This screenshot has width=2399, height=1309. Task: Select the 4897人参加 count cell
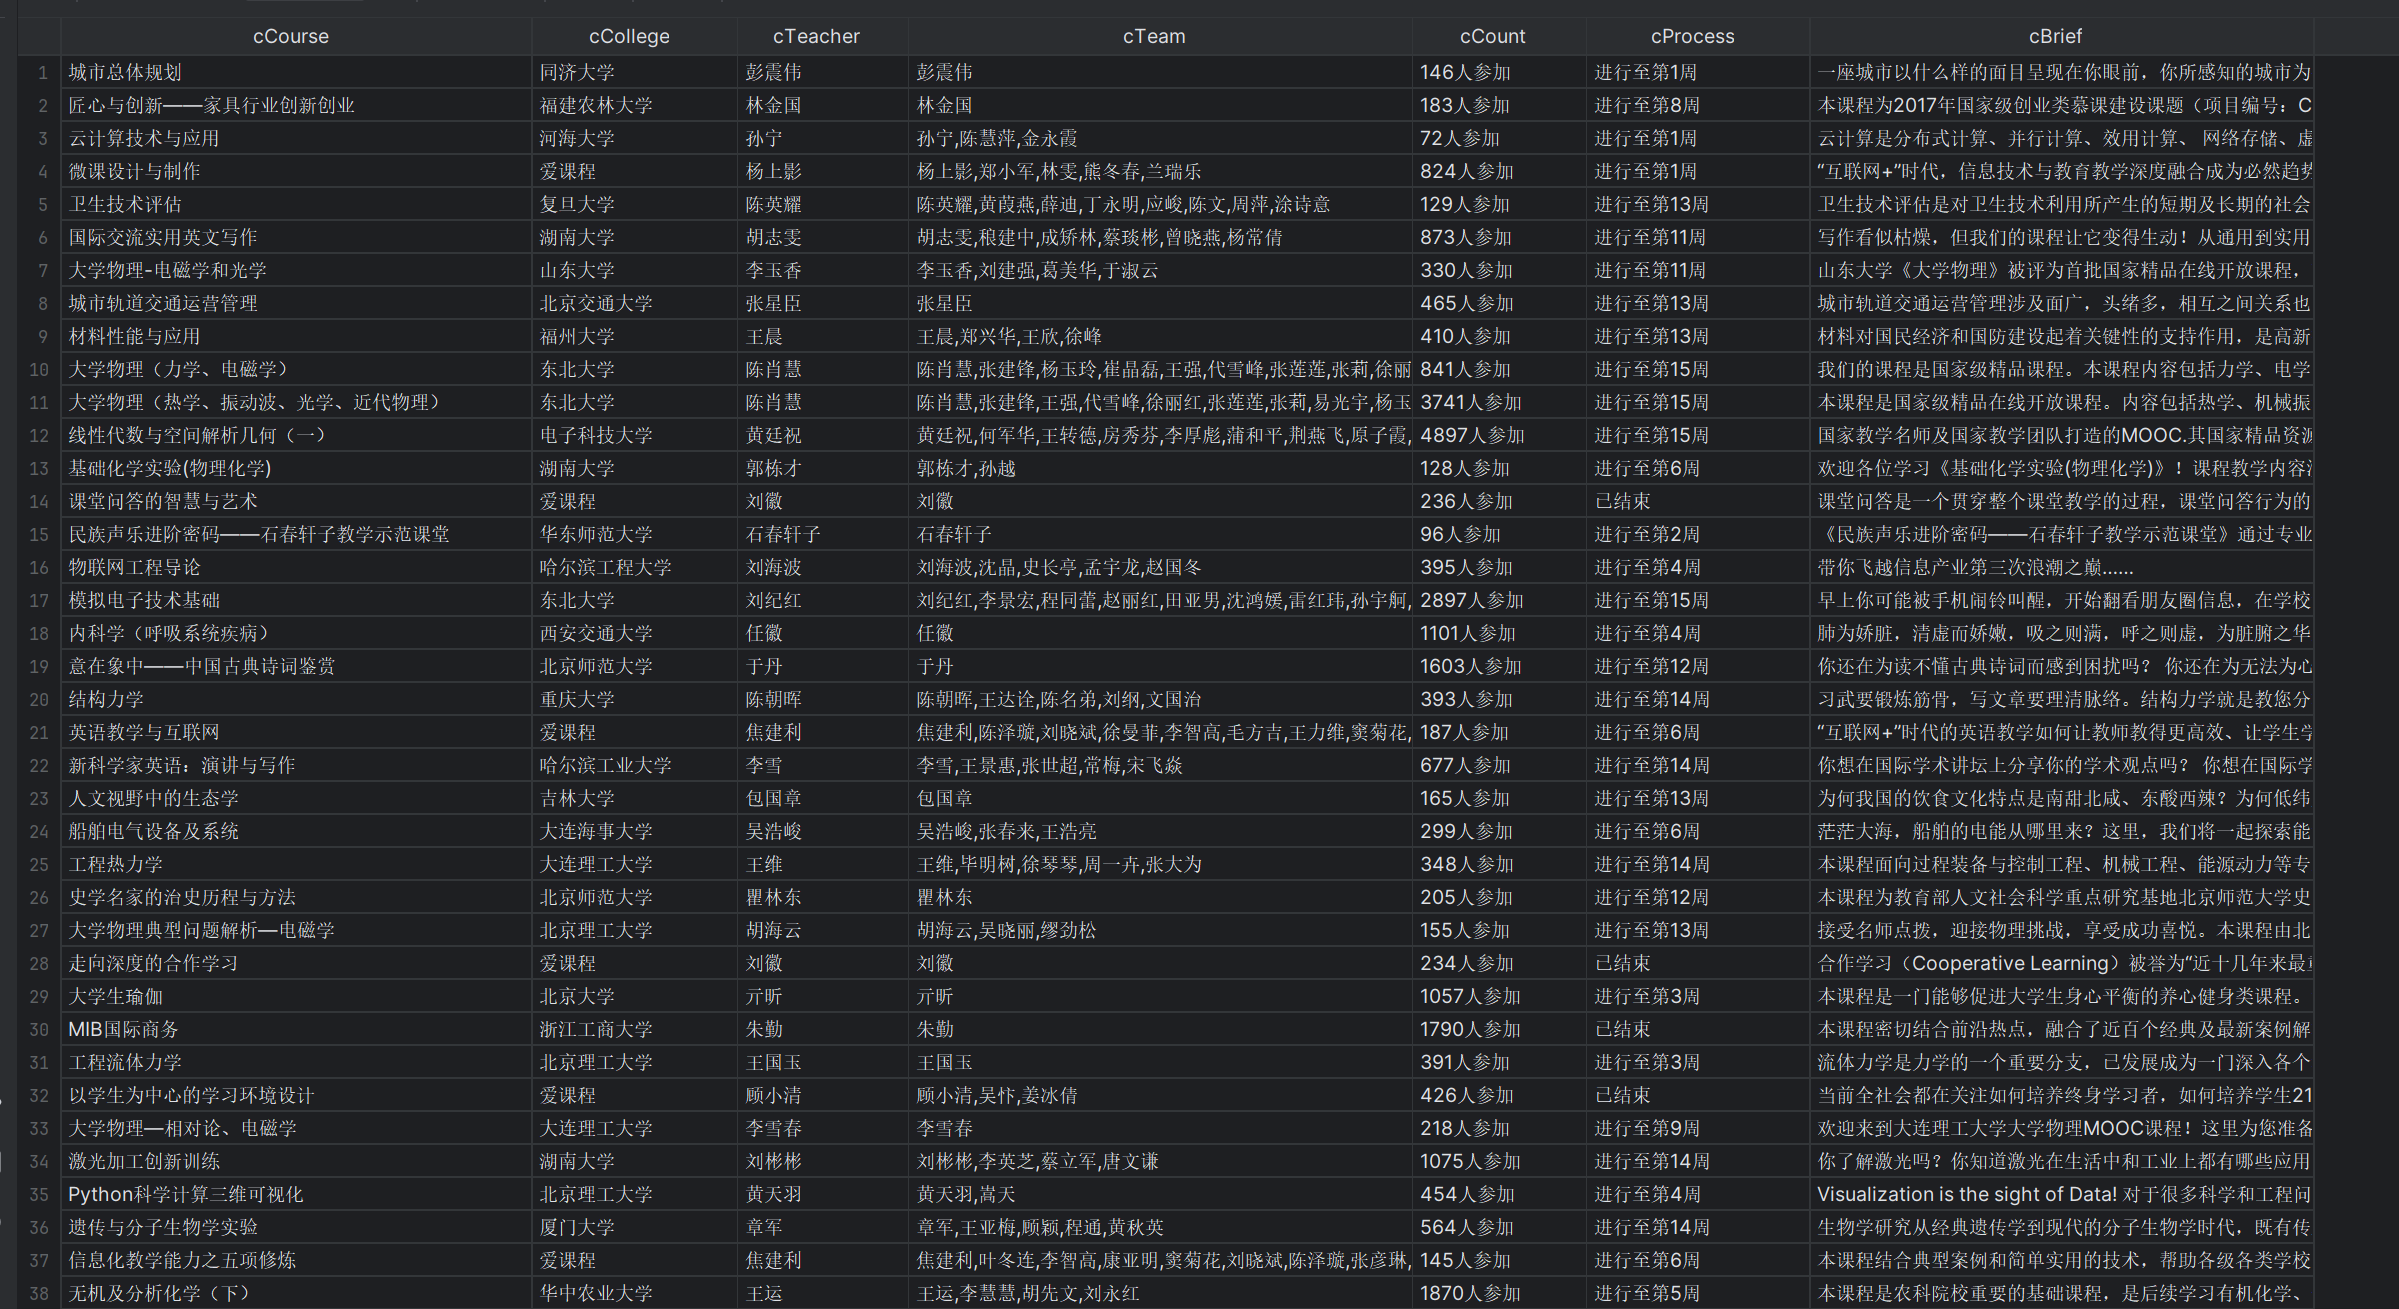[1472, 436]
